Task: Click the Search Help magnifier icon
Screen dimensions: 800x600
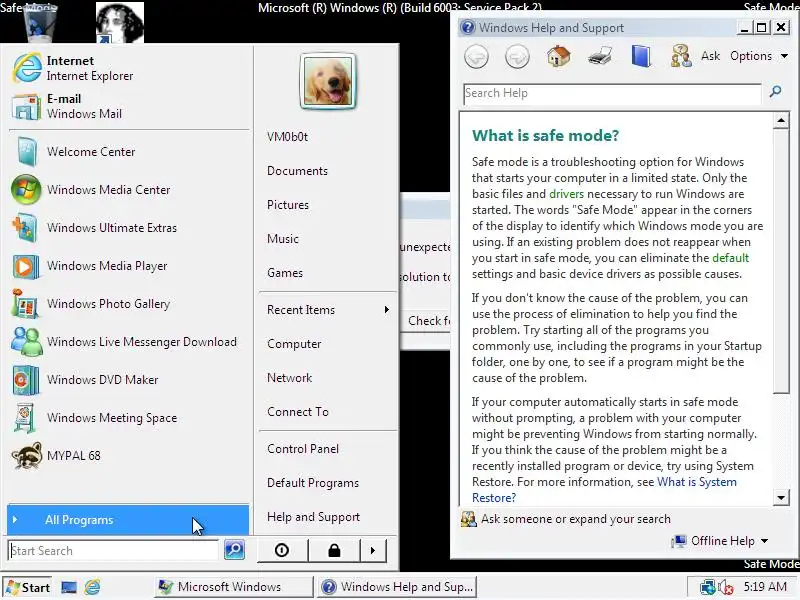Action: point(776,92)
